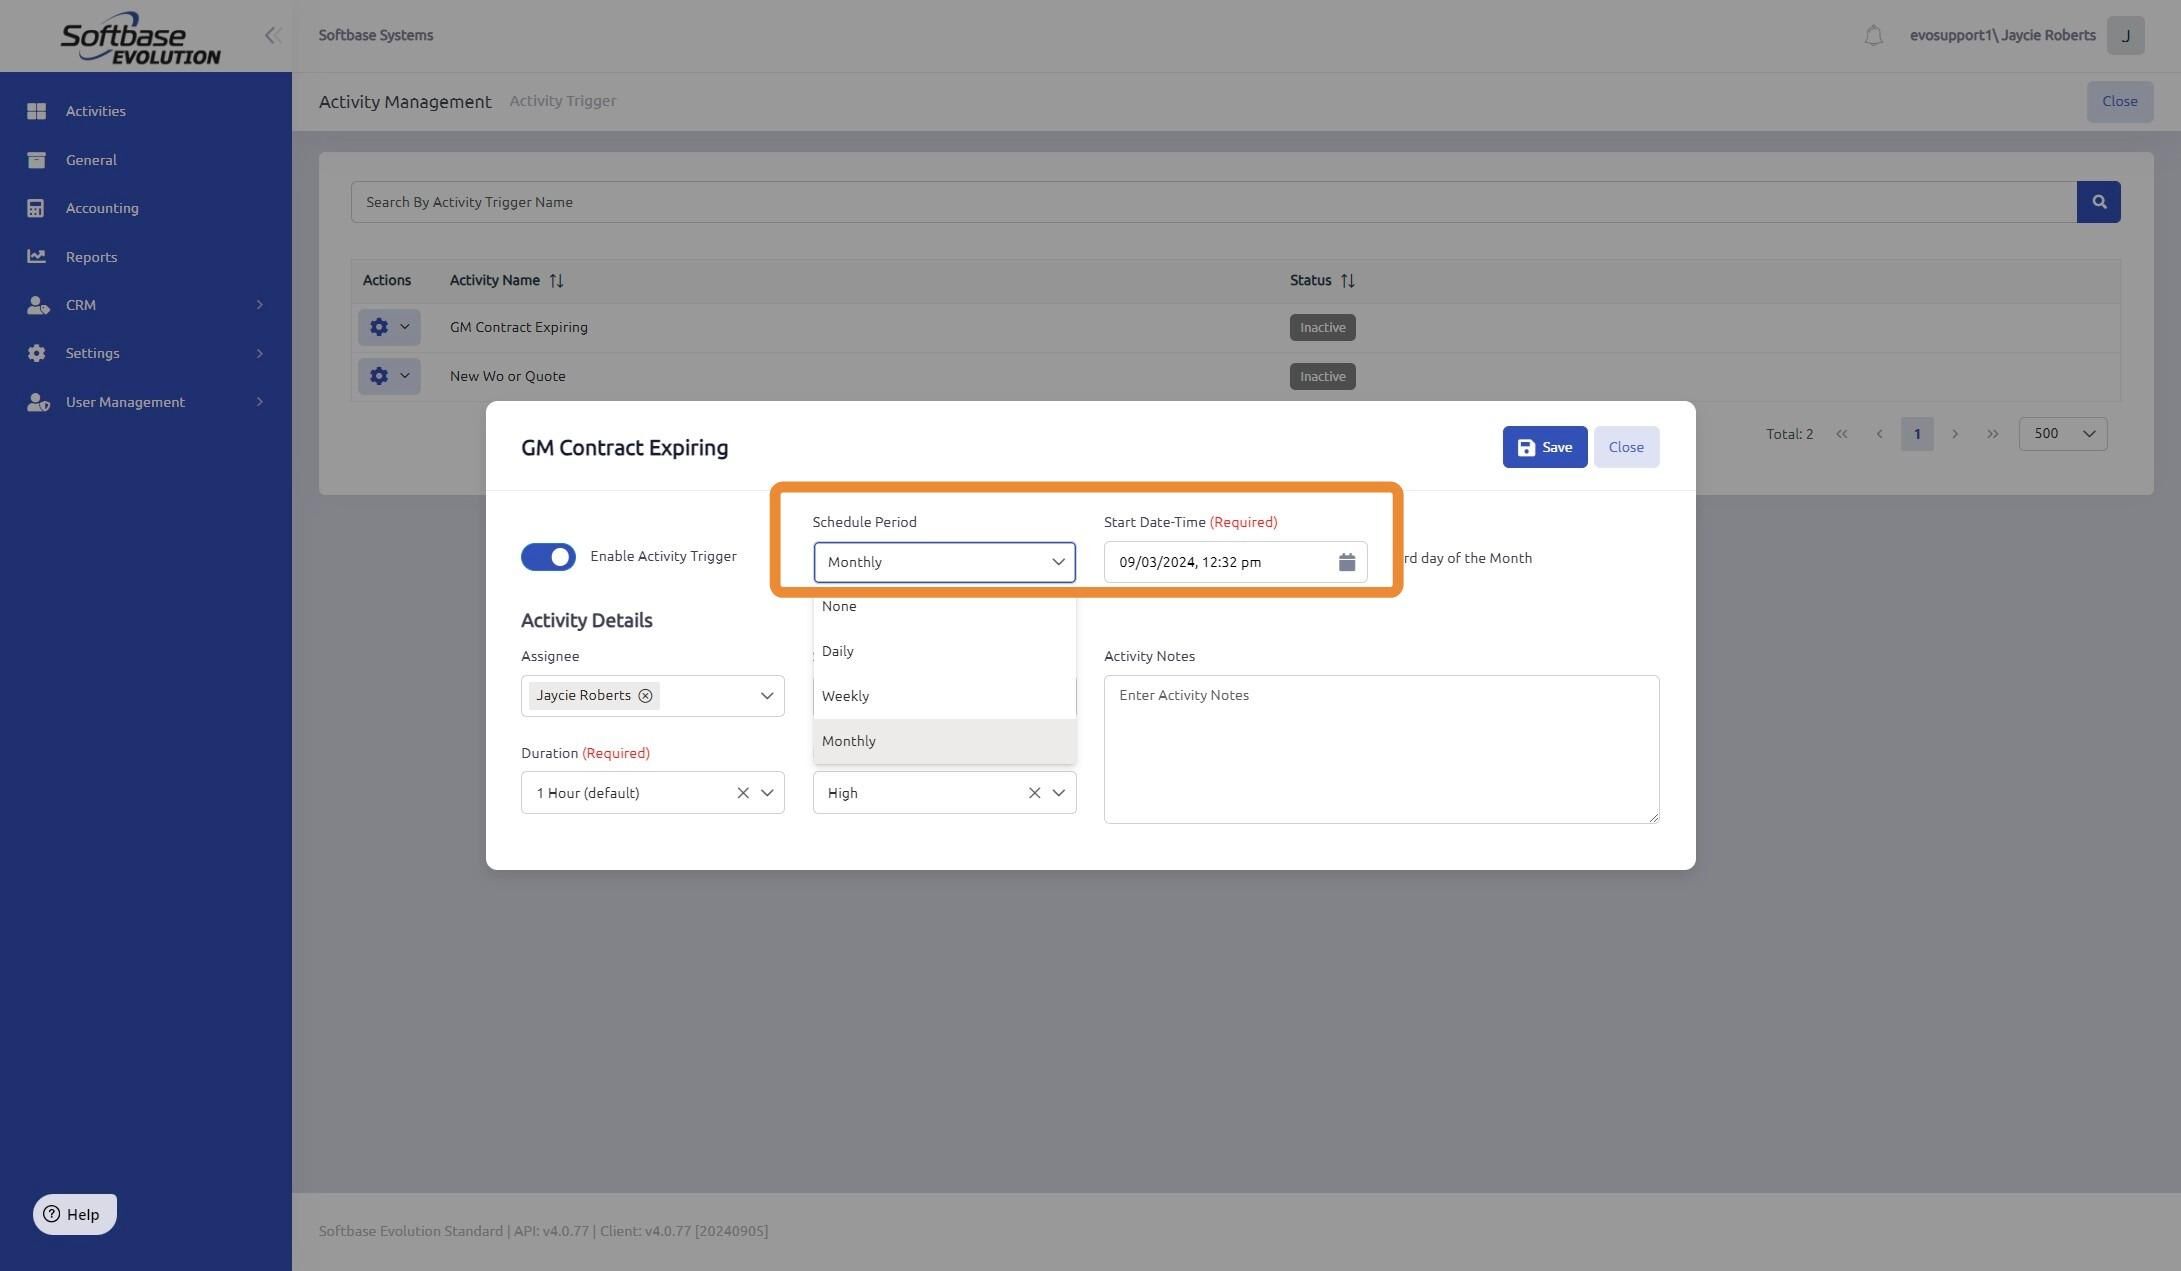Clear the Duration field with X
The width and height of the screenshot is (2181, 1271).
click(x=742, y=793)
